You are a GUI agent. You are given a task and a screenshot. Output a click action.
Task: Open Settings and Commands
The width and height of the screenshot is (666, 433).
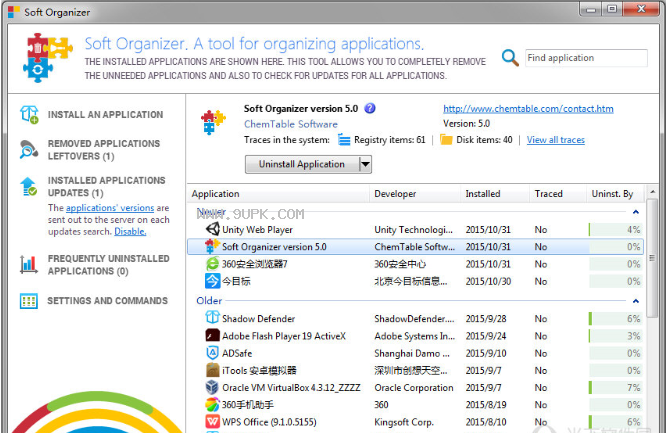tap(107, 301)
